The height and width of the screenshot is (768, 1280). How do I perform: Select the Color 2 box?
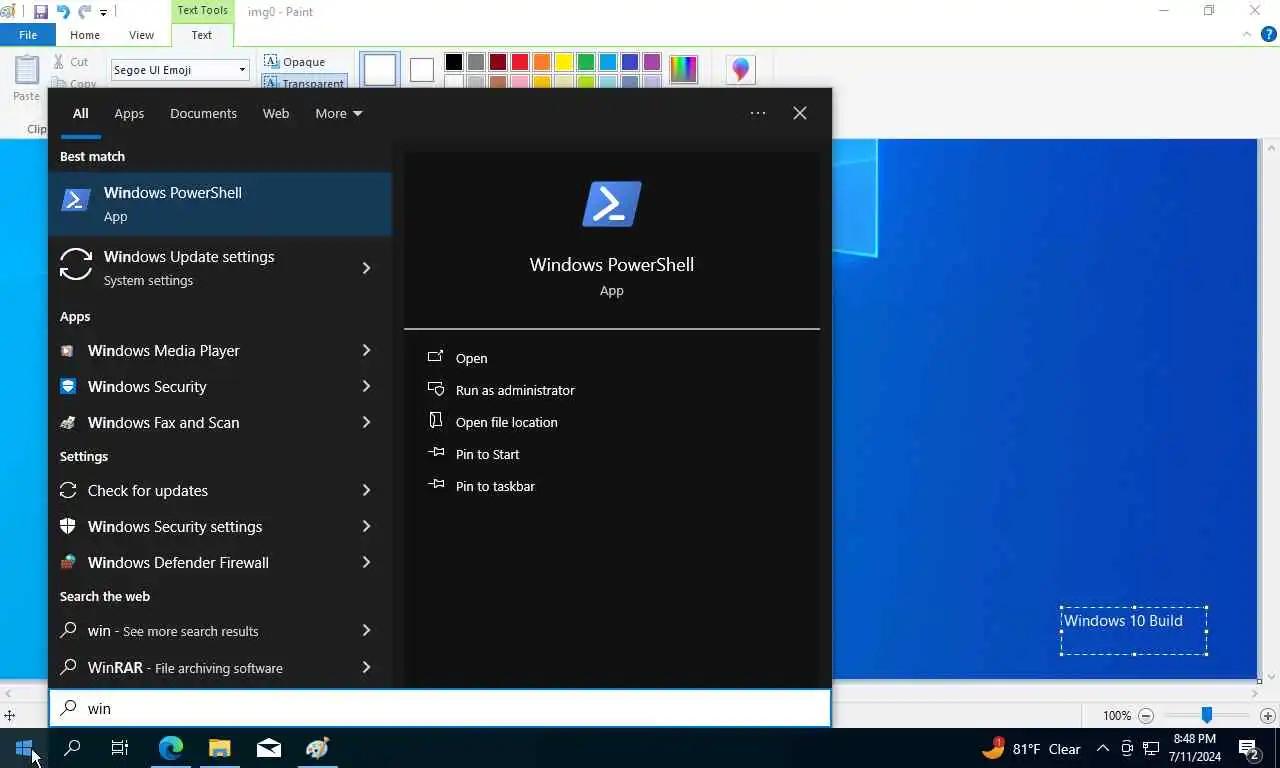pos(422,70)
